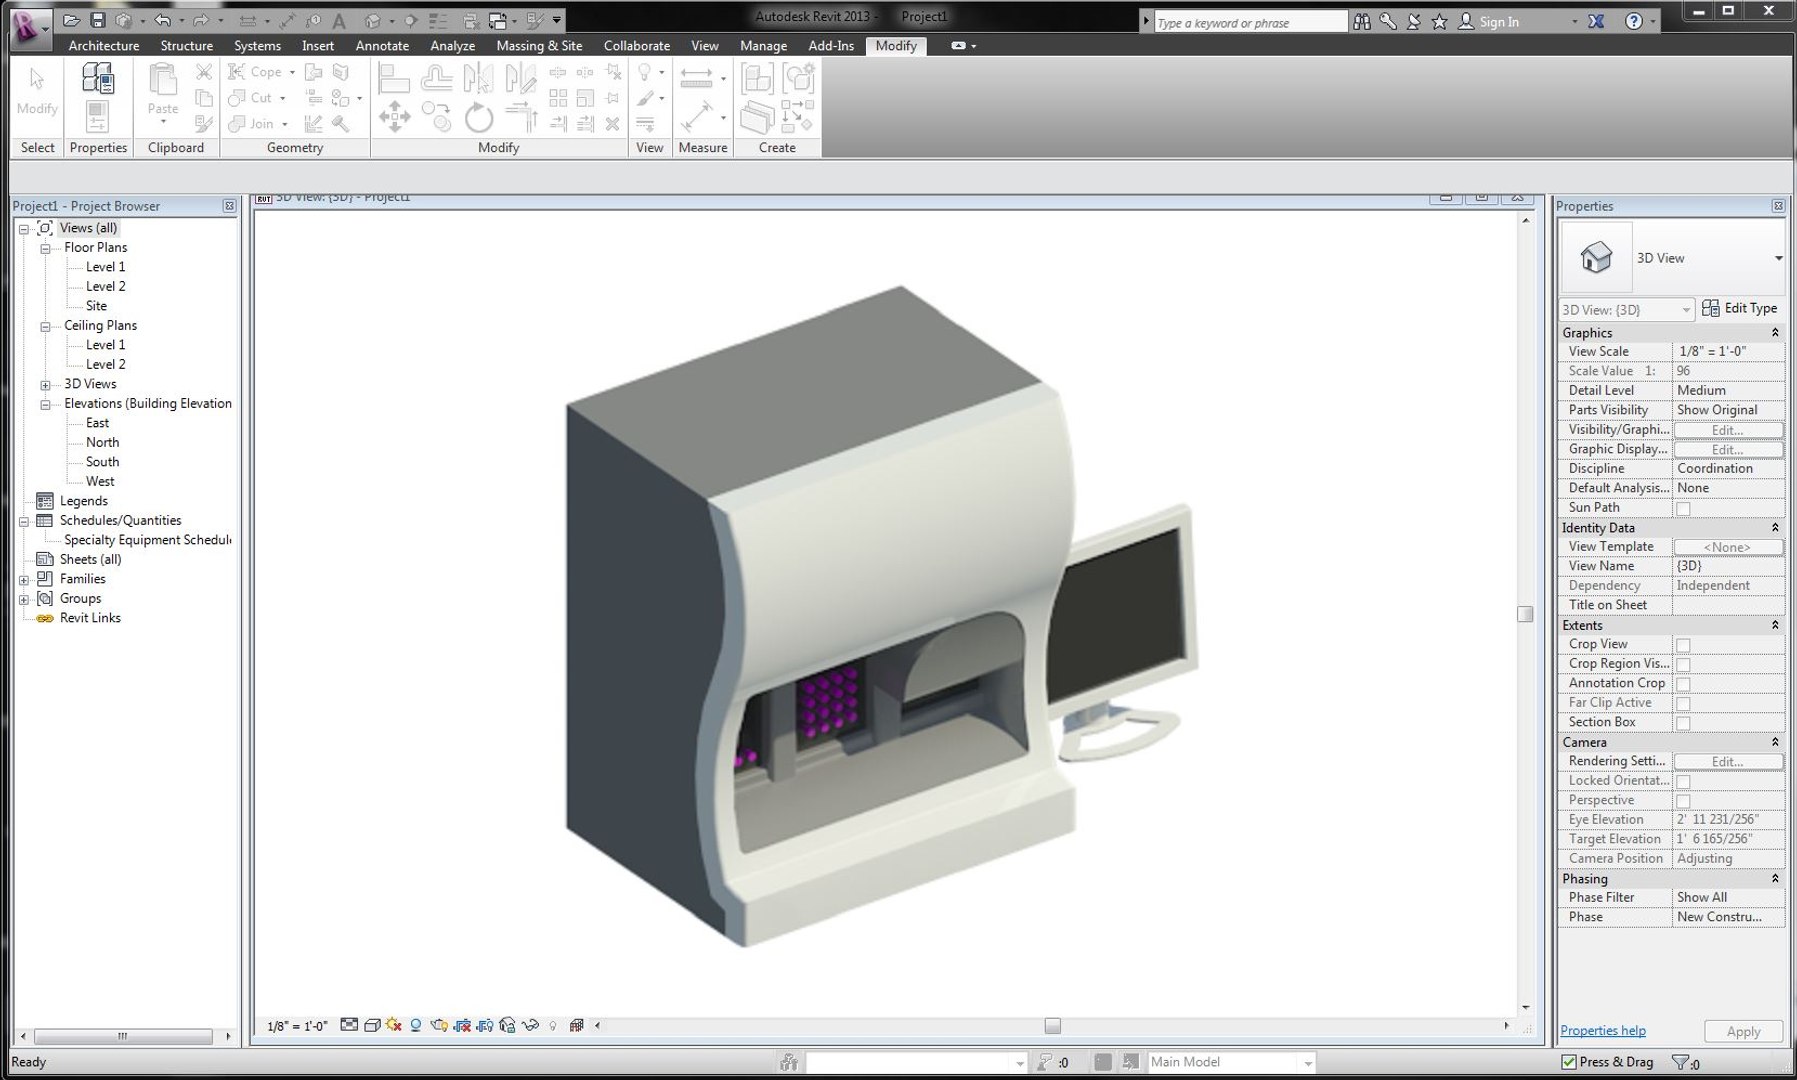Click the Favorites star icon in InfoCenter
Viewport: 1797px width, 1080px height.
click(x=1439, y=21)
